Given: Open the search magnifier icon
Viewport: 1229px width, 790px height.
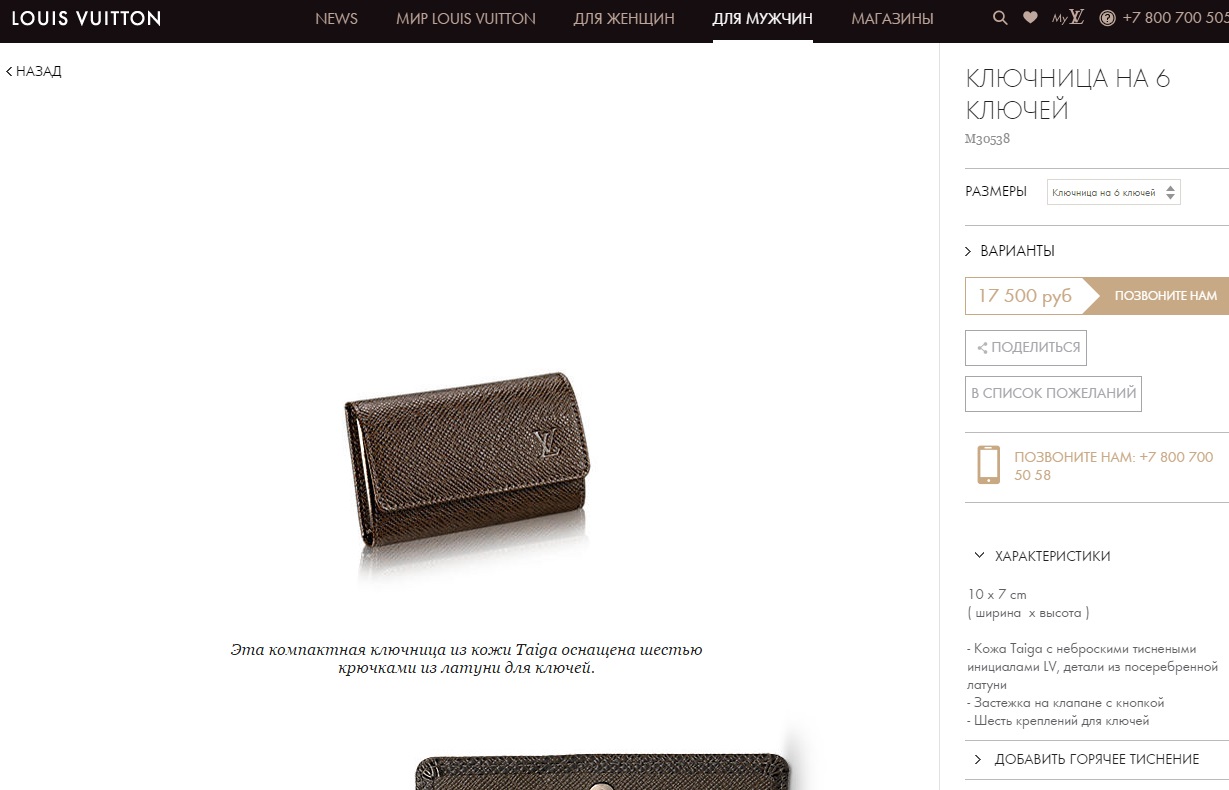Looking at the screenshot, I should tap(1000, 18).
